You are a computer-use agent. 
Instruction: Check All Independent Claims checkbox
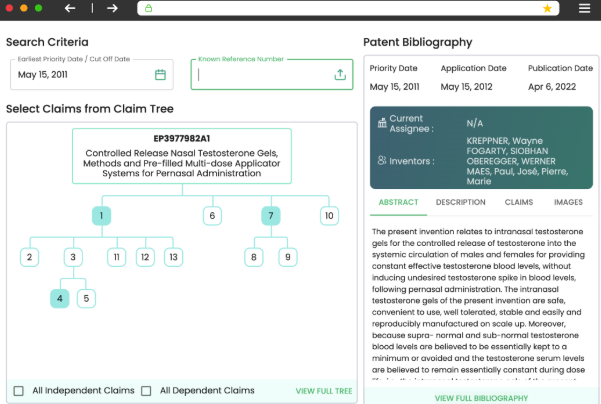(18, 391)
